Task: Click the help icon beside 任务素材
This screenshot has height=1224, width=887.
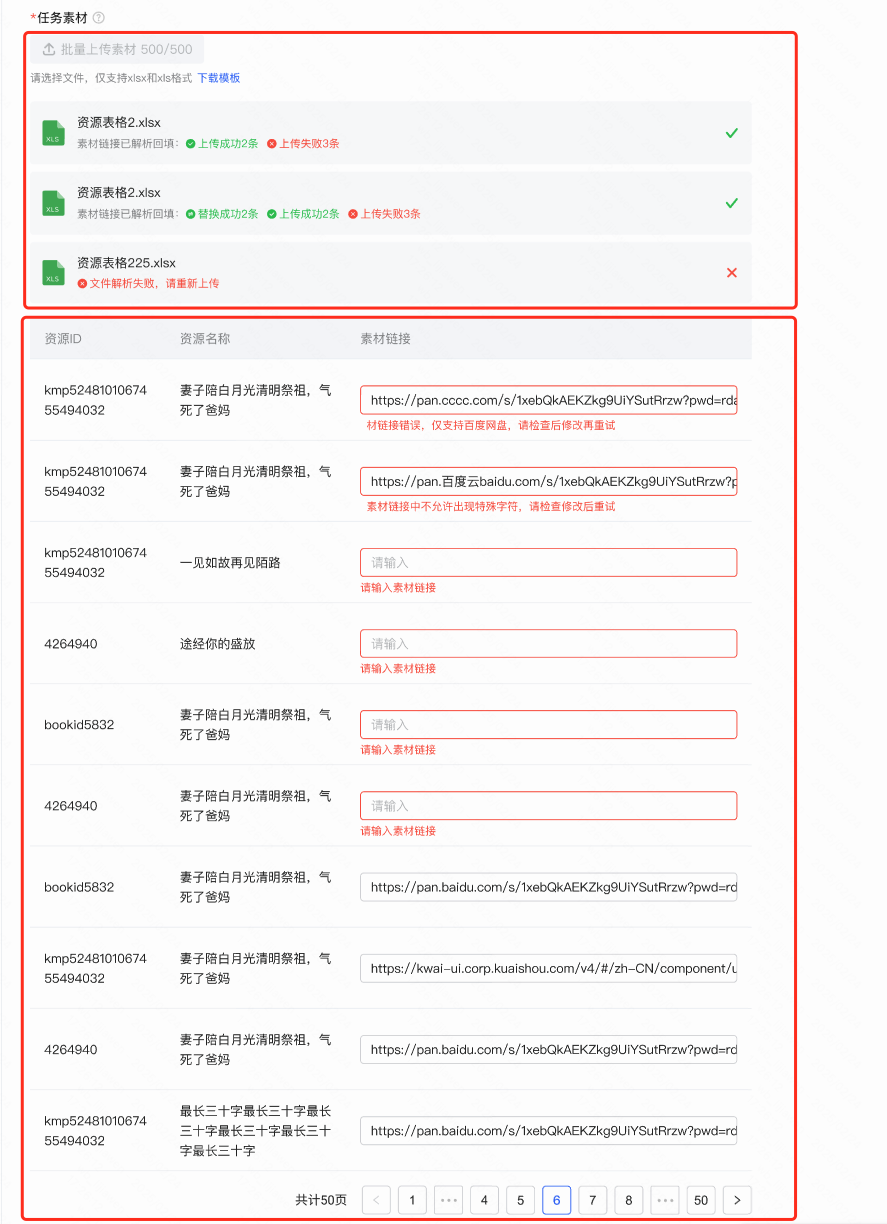Action: click(x=98, y=18)
